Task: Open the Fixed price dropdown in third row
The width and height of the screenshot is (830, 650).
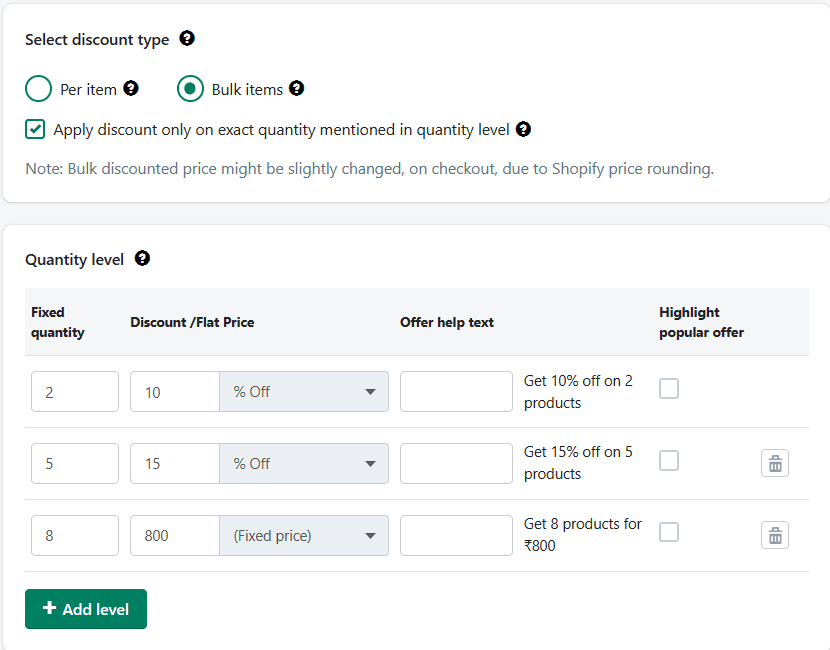Action: click(x=304, y=536)
